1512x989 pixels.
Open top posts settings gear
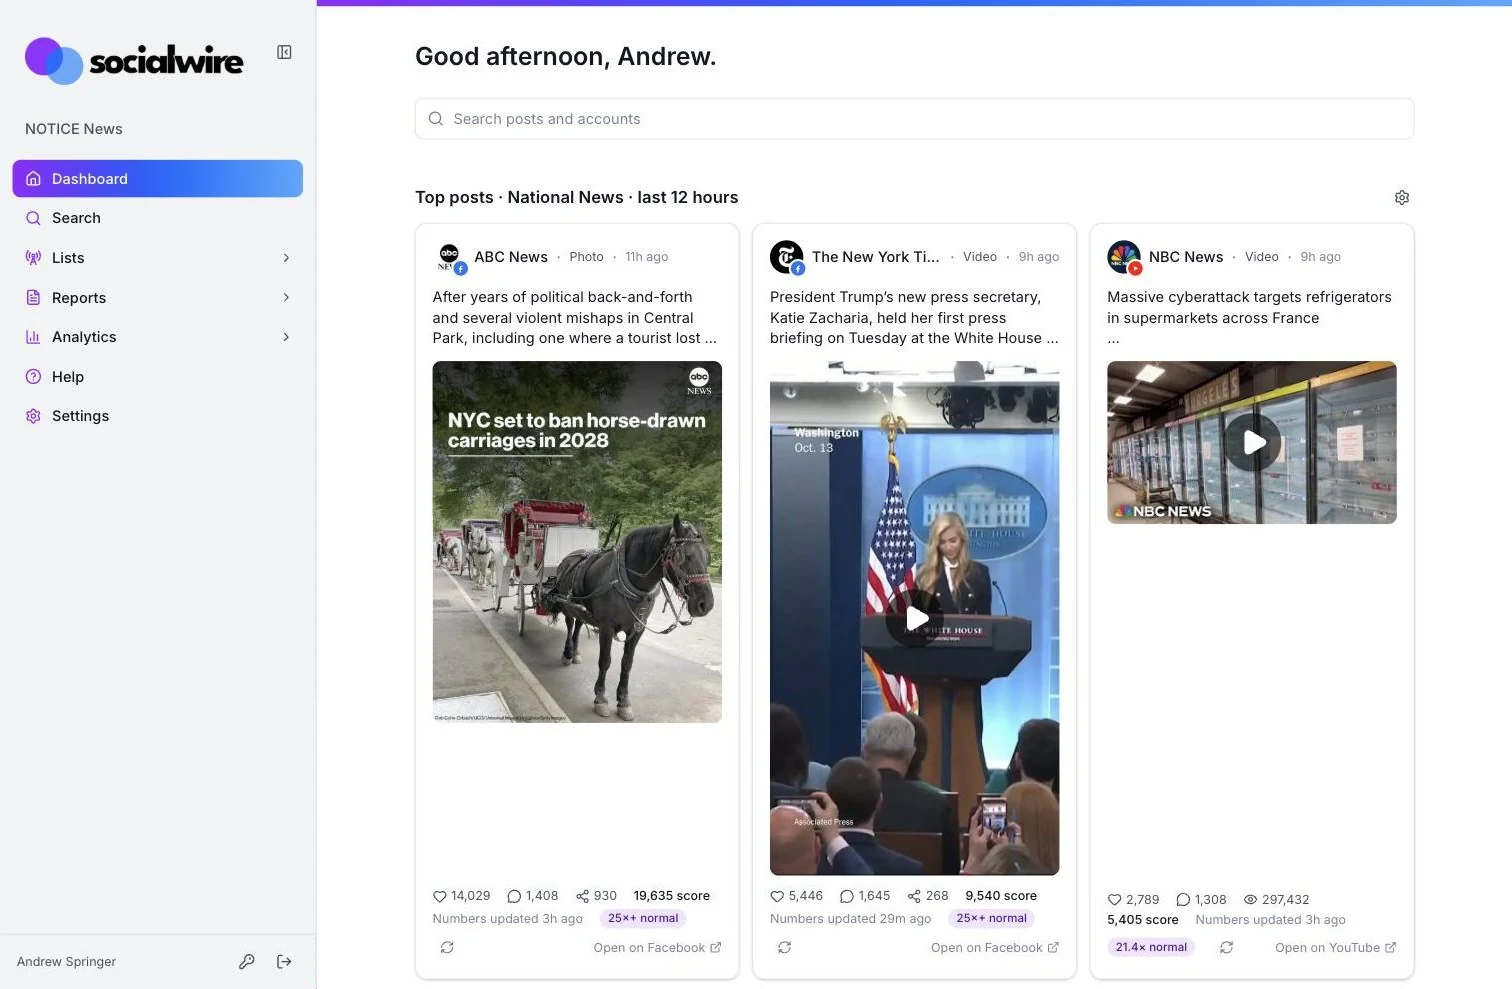(x=1402, y=198)
